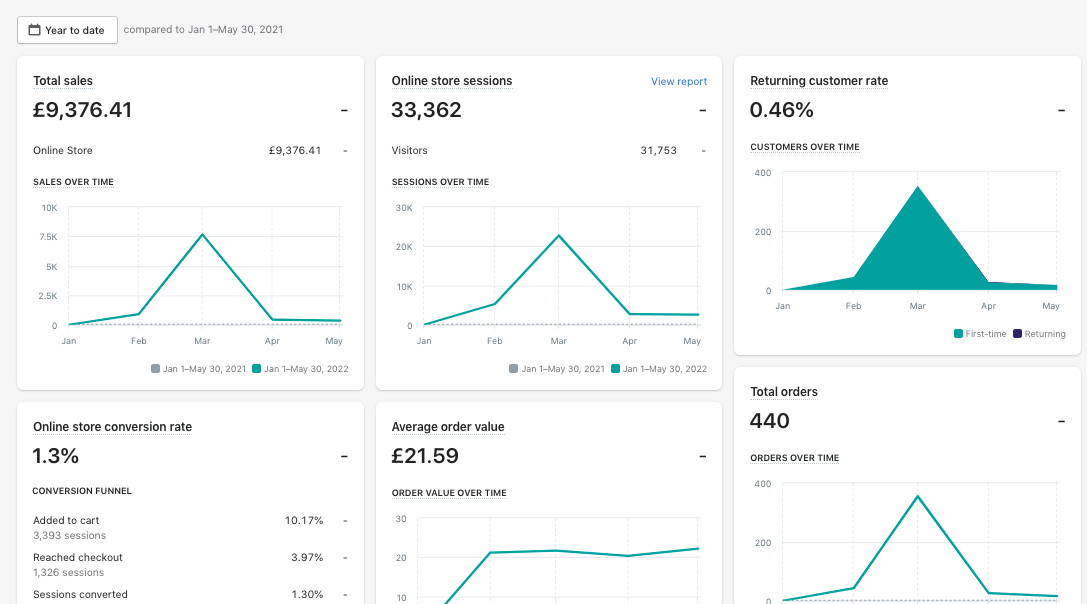Toggle the First-time legend swatch
The height and width of the screenshot is (604, 1087).
[x=958, y=334]
